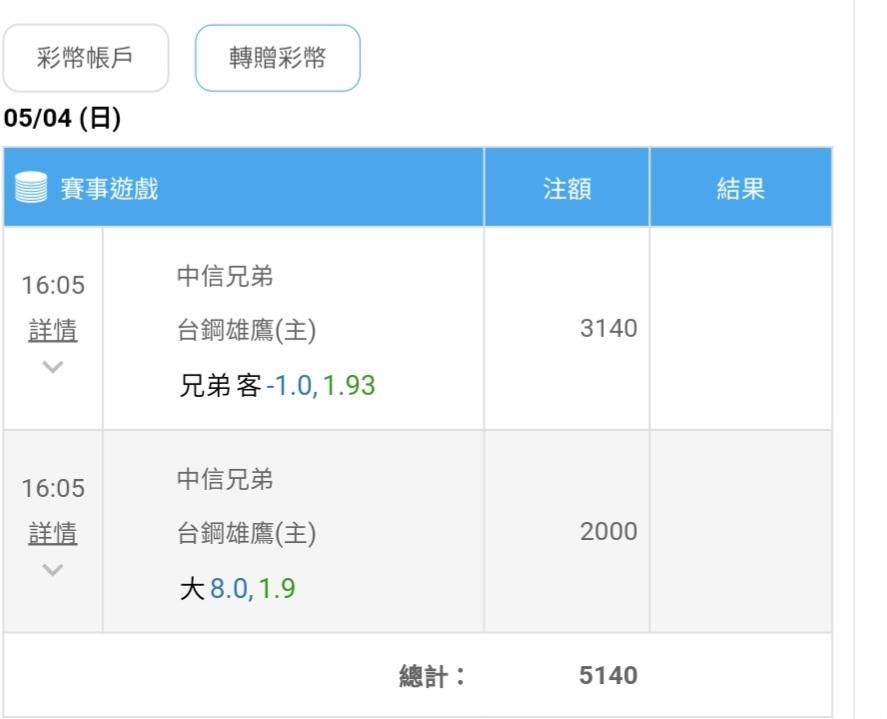The width and height of the screenshot is (887, 719).
Task: Click the coin stack icon in the header
Action: (x=31, y=188)
